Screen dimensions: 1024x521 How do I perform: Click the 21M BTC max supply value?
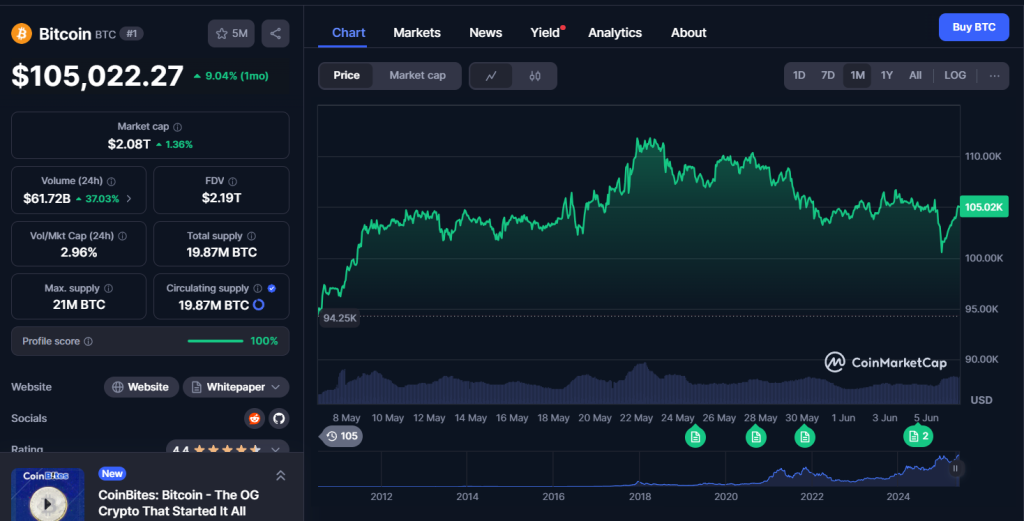78,305
